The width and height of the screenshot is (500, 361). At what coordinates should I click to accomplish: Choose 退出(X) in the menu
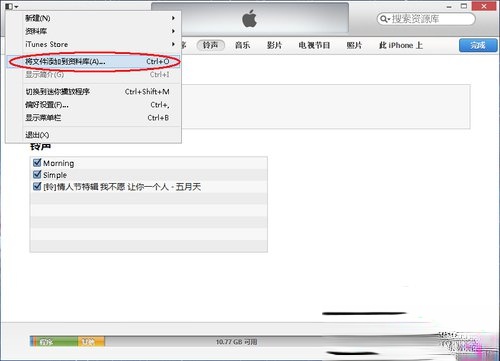pos(94,135)
